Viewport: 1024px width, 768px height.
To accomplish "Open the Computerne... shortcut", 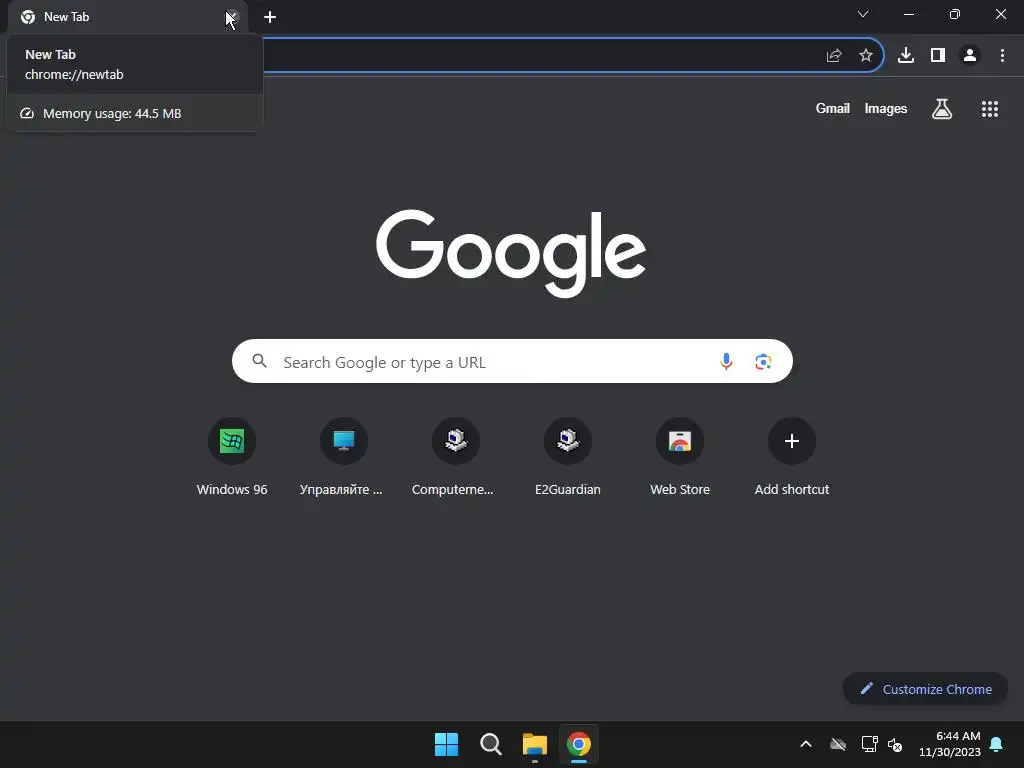I will 455,456.
